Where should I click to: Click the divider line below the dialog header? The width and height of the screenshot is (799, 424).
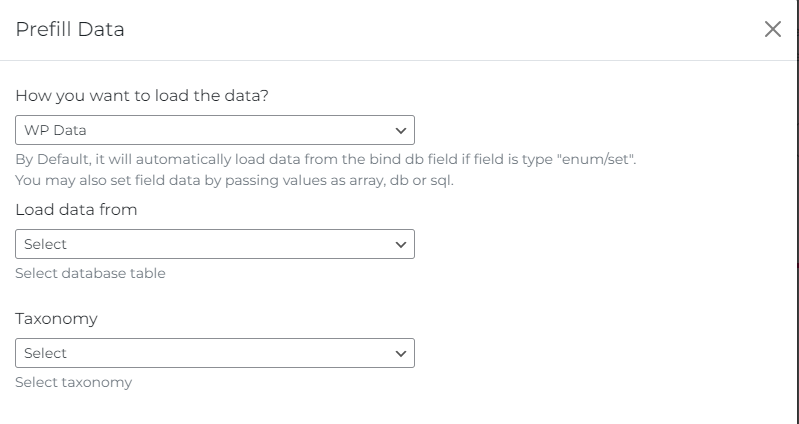(x=400, y=60)
